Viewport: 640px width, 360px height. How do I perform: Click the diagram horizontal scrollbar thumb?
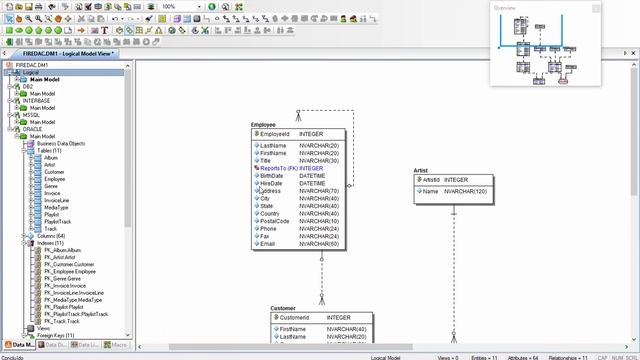click(291, 347)
